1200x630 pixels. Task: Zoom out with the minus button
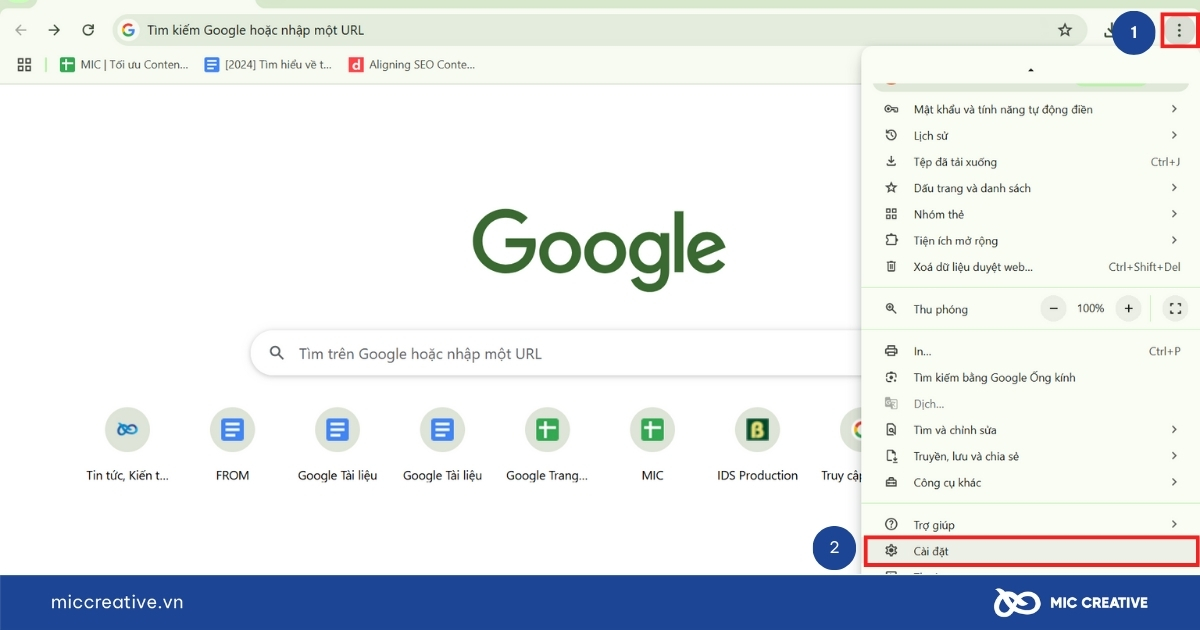click(1053, 309)
